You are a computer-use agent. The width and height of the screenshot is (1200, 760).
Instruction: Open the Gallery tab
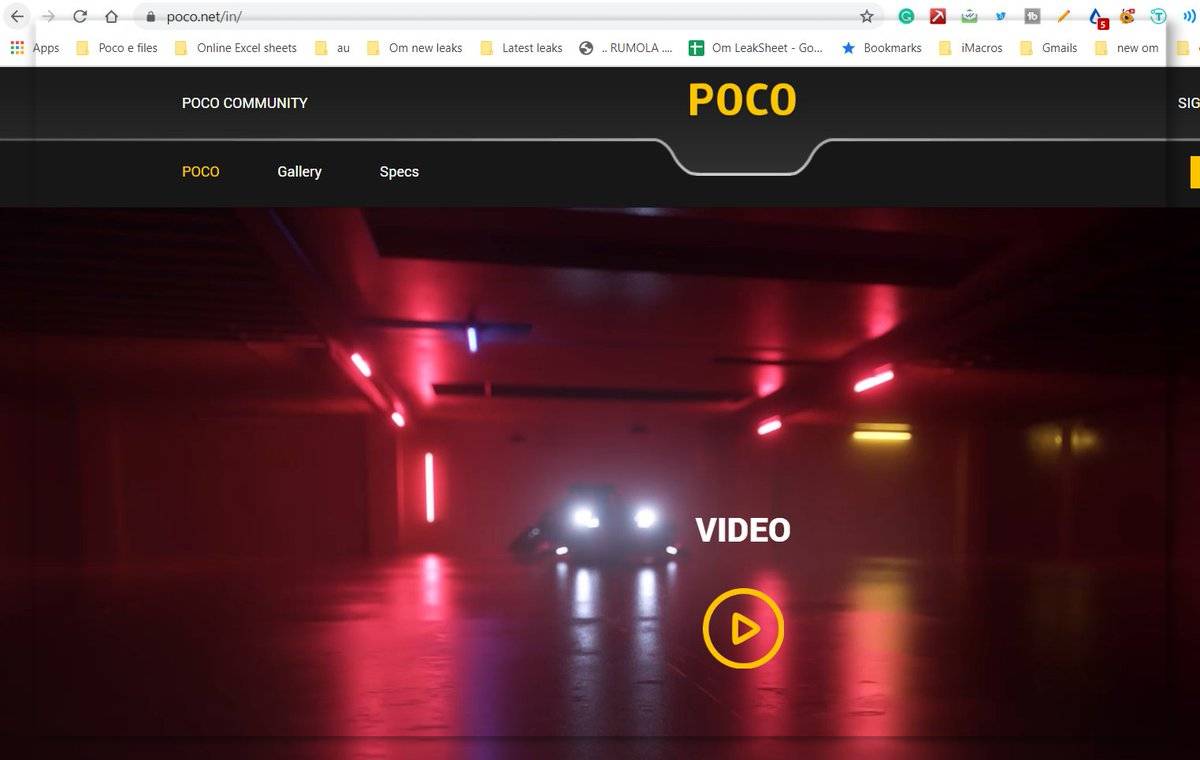coord(299,171)
